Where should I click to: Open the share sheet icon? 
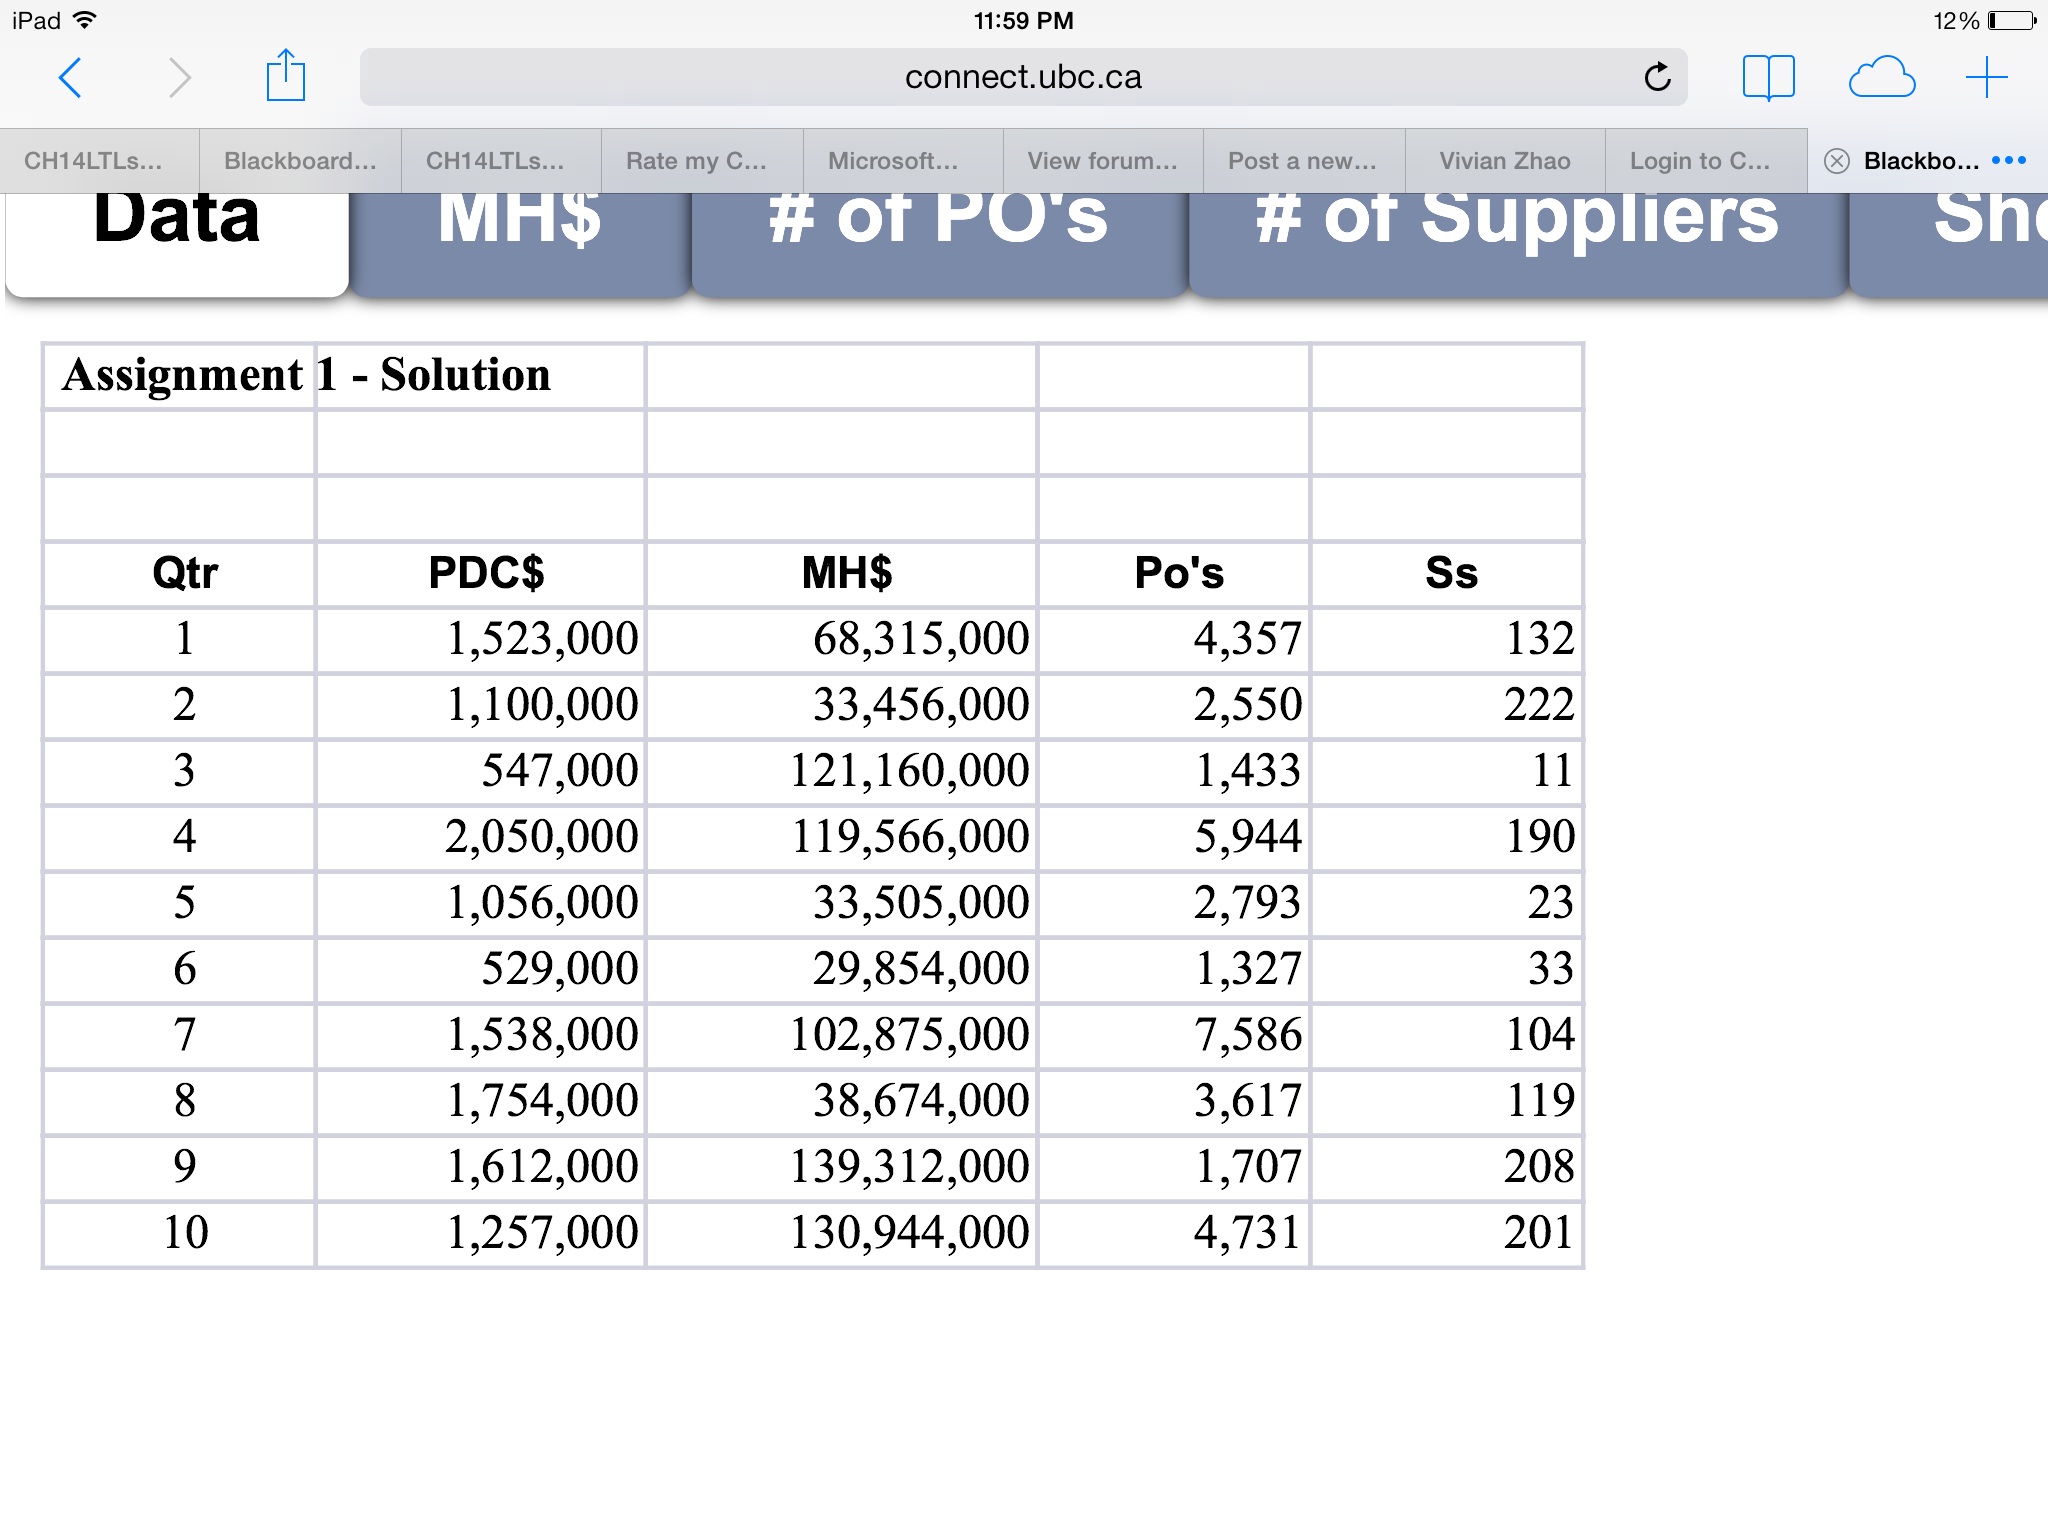[x=285, y=76]
